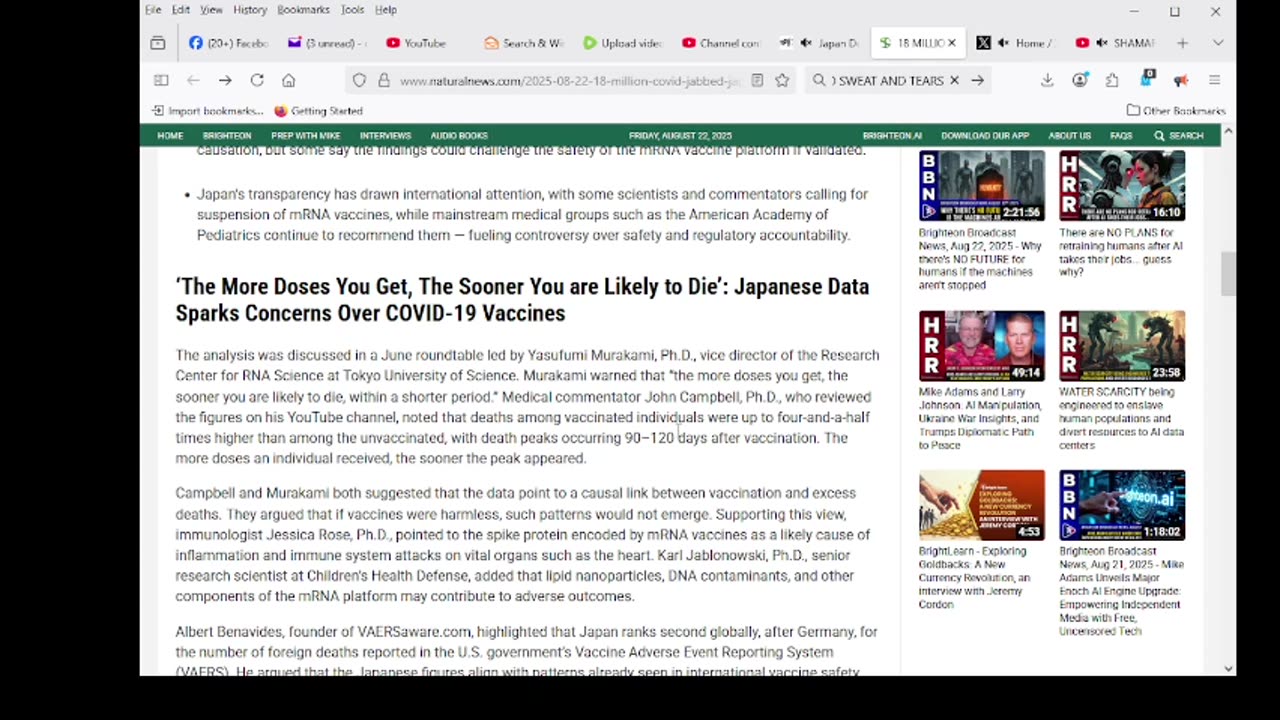
Task: Open the File menu
Action: (x=153, y=10)
